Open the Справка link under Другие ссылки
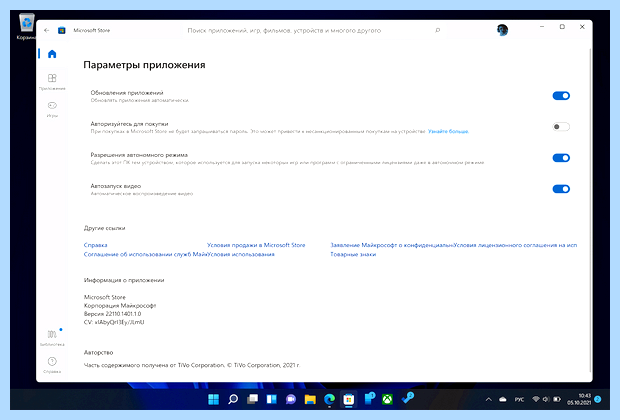This screenshot has width=620, height=420. (x=95, y=245)
